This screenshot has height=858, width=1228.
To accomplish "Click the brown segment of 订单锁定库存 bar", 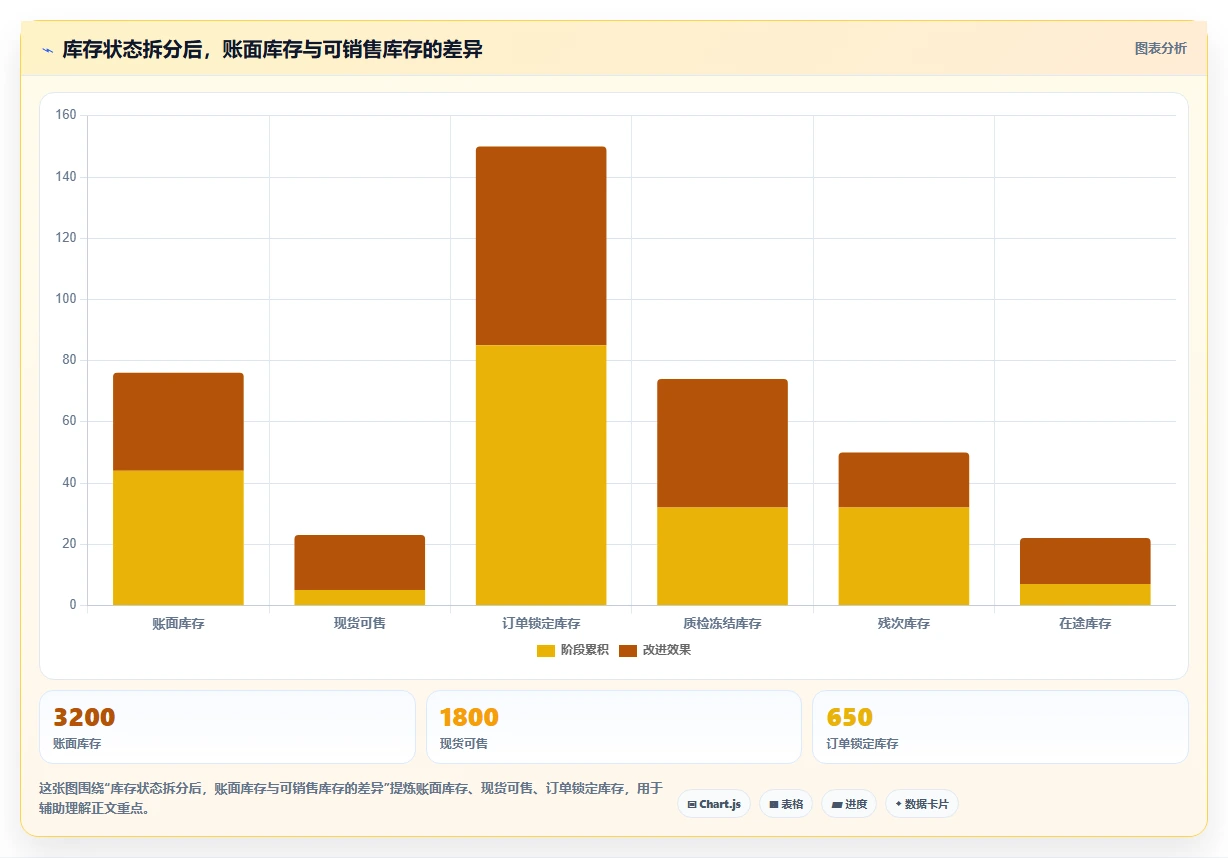I will click(541, 246).
